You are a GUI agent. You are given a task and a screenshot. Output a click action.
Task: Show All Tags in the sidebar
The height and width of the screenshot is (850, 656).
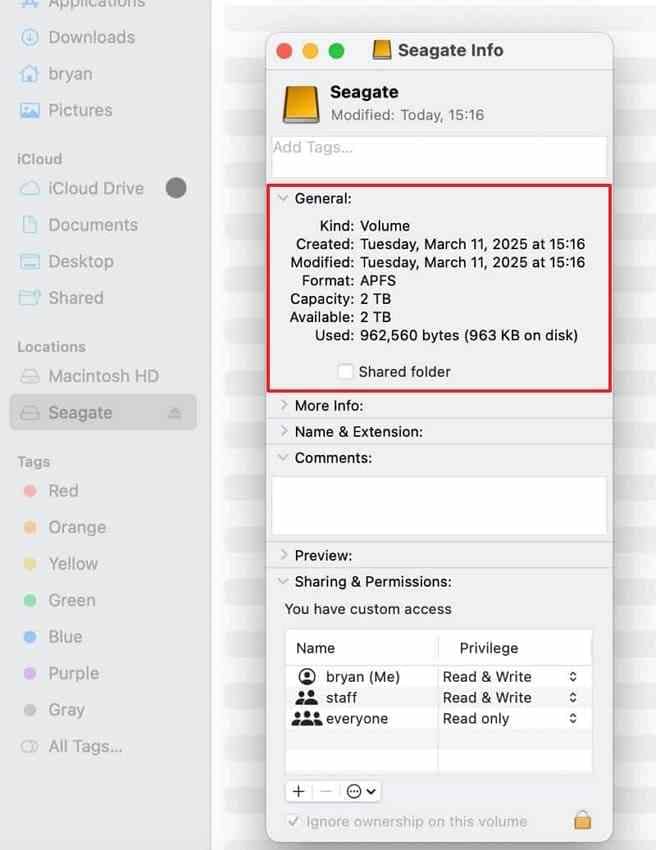pos(85,746)
